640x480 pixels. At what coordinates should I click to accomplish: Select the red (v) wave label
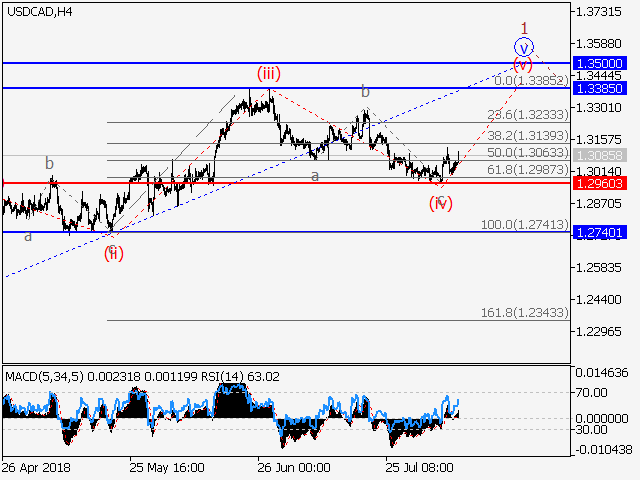coord(523,65)
